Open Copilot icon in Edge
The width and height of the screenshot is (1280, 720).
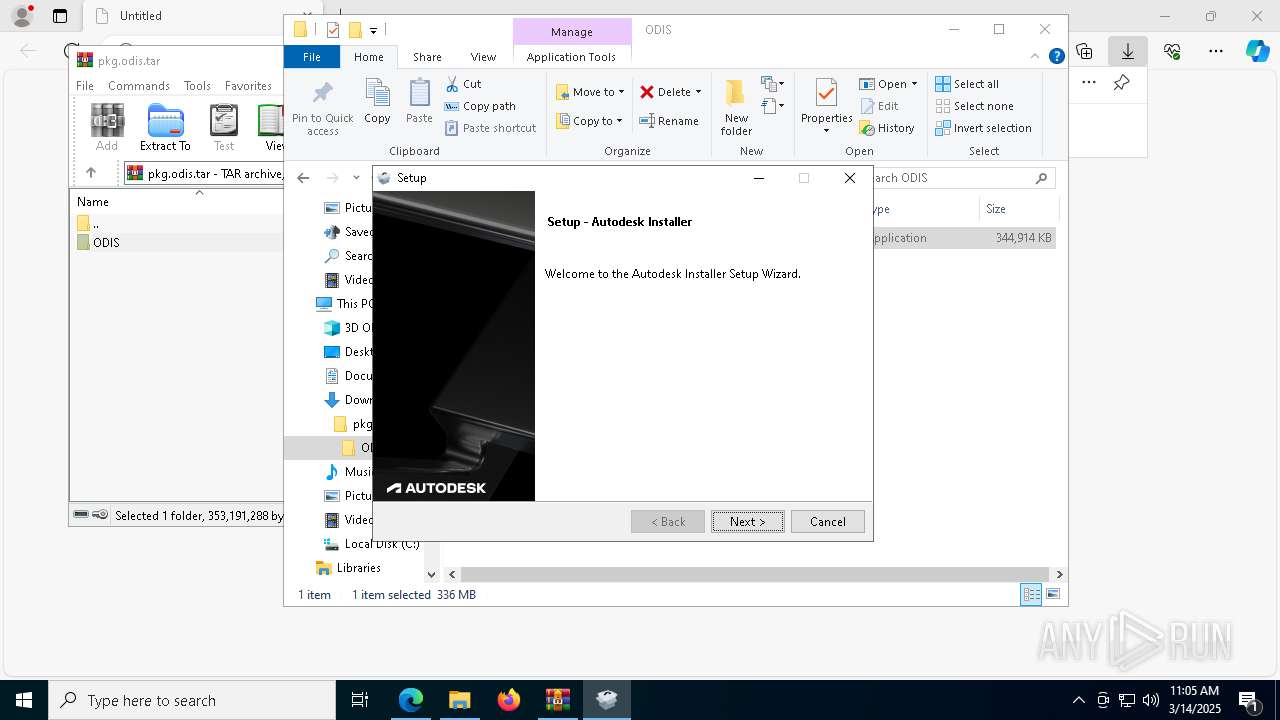(1257, 52)
